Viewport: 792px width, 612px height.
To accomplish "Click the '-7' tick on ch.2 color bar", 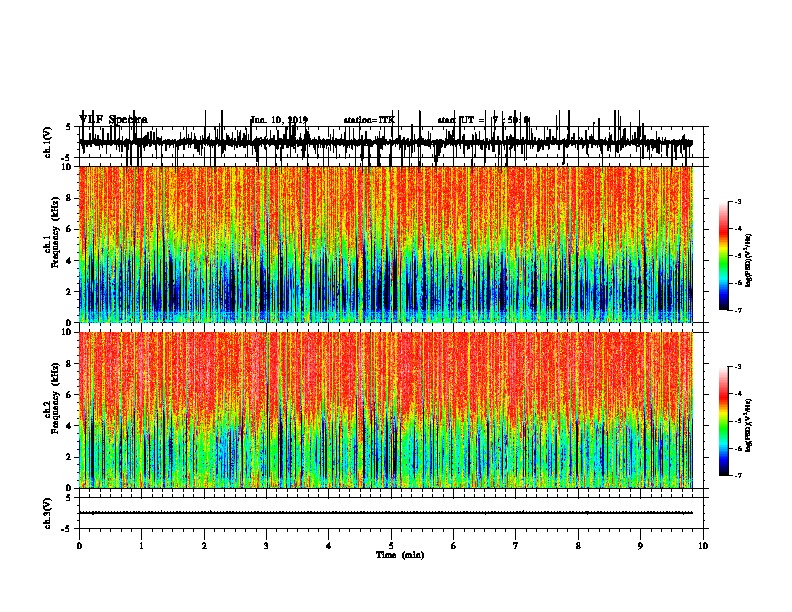I will pyautogui.click(x=737, y=475).
